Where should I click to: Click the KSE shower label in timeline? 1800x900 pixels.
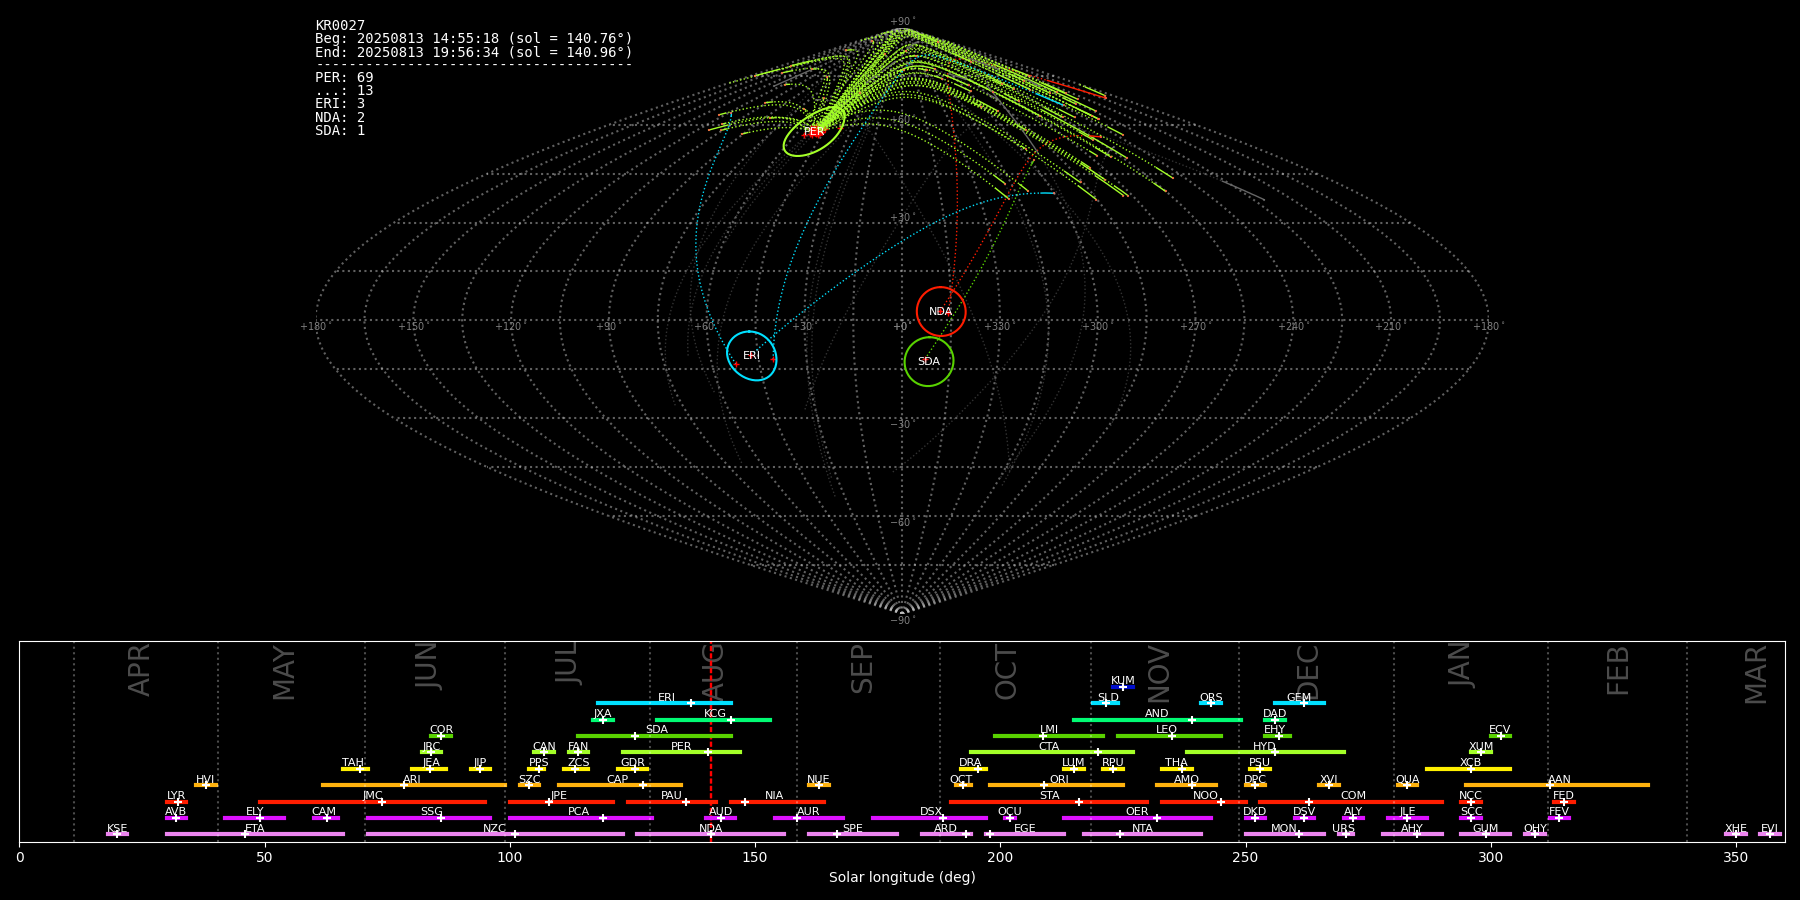tap(117, 828)
